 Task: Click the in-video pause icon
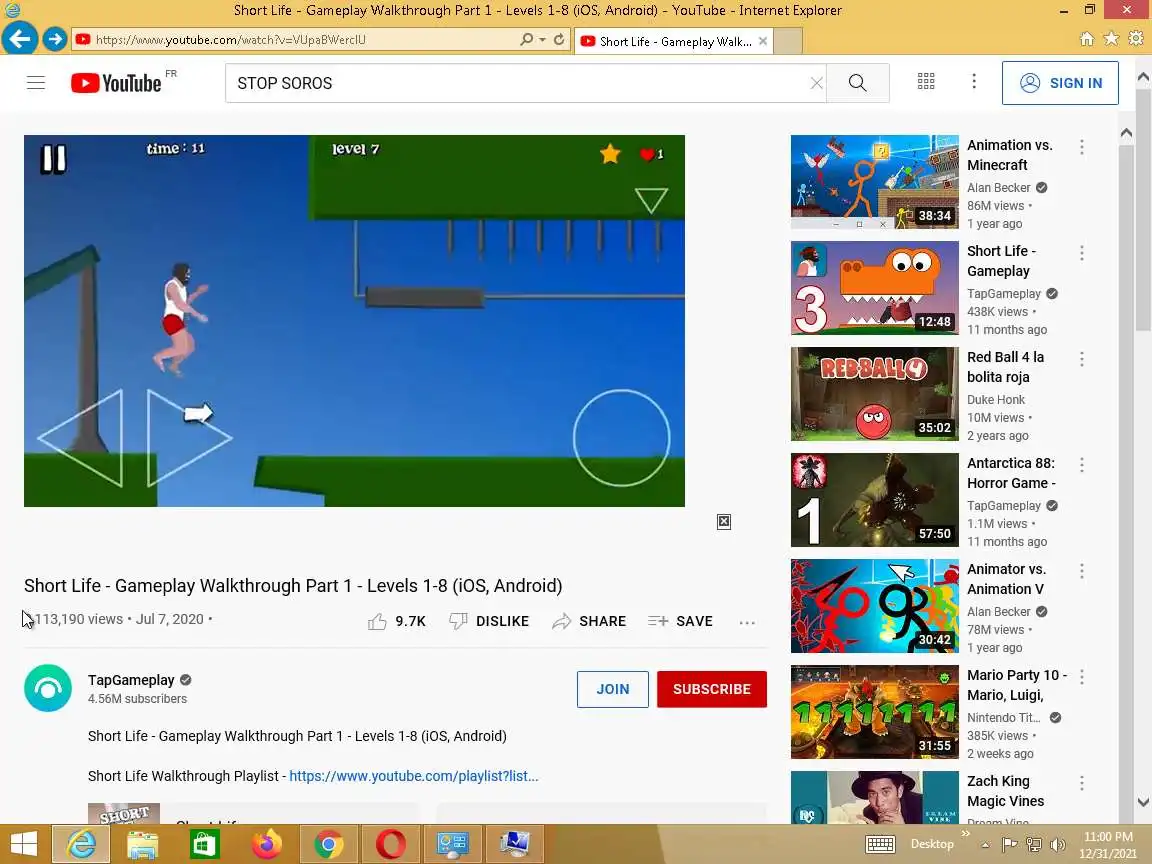coord(54,159)
